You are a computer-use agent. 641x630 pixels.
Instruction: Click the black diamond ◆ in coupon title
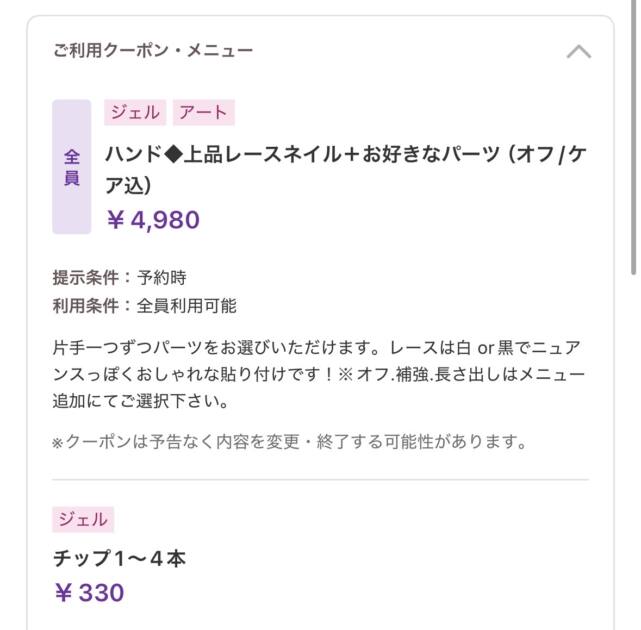pyautogui.click(x=173, y=155)
